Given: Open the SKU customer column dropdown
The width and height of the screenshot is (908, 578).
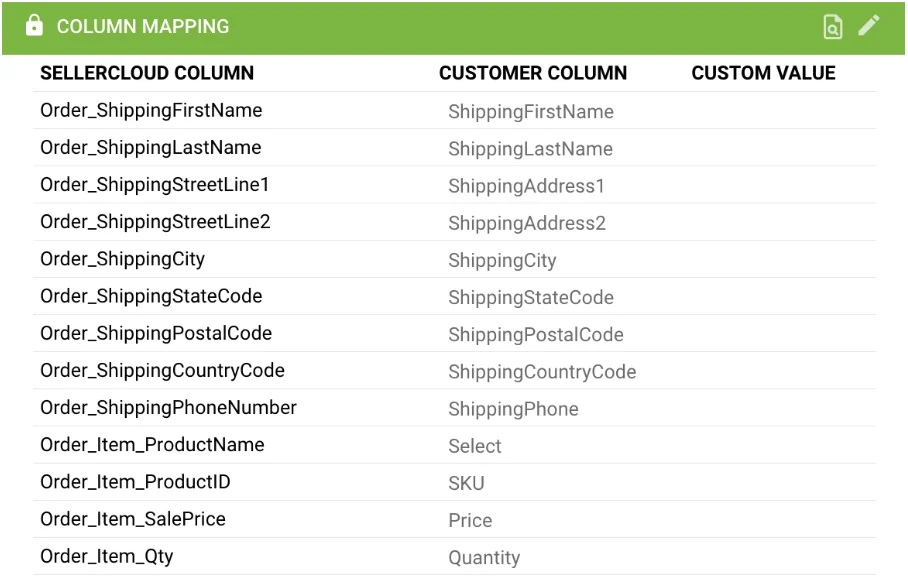Looking at the screenshot, I should coord(466,483).
